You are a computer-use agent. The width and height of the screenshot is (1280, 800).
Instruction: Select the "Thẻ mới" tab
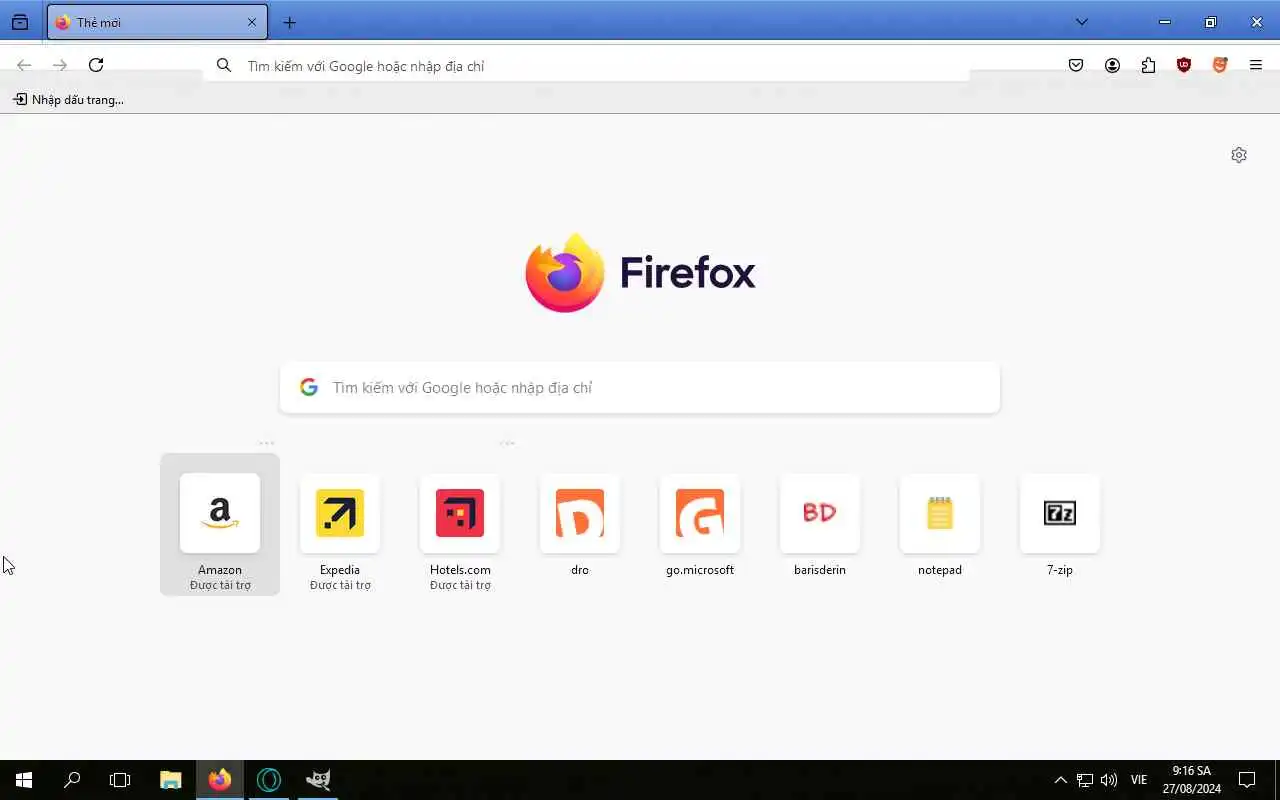(x=157, y=22)
